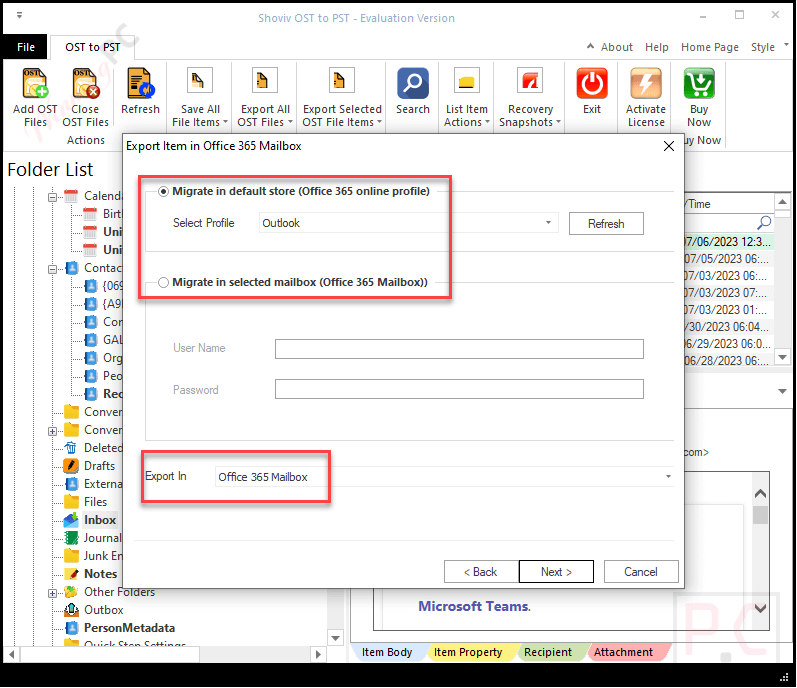Switch to OST to PST ribbon tab

point(93,47)
